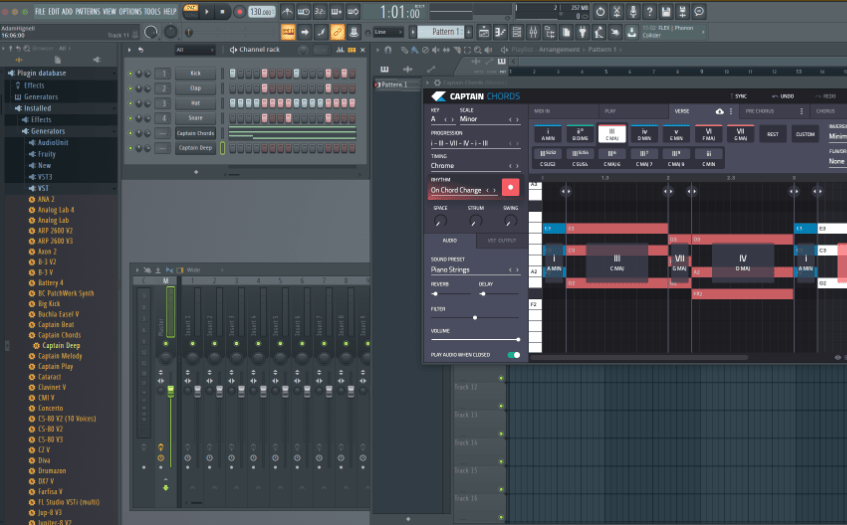Open the Channel rack All filter dropdown
The width and height of the screenshot is (847, 525).
click(194, 50)
